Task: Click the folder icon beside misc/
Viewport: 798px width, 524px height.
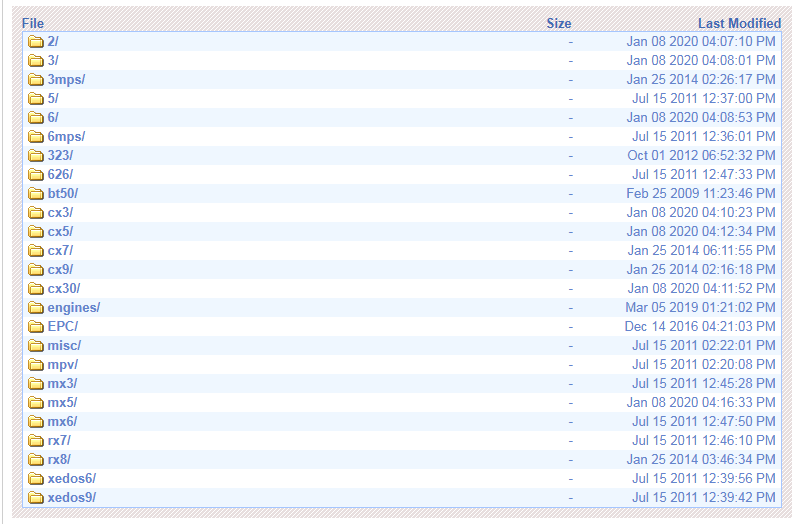Action: coord(36,346)
